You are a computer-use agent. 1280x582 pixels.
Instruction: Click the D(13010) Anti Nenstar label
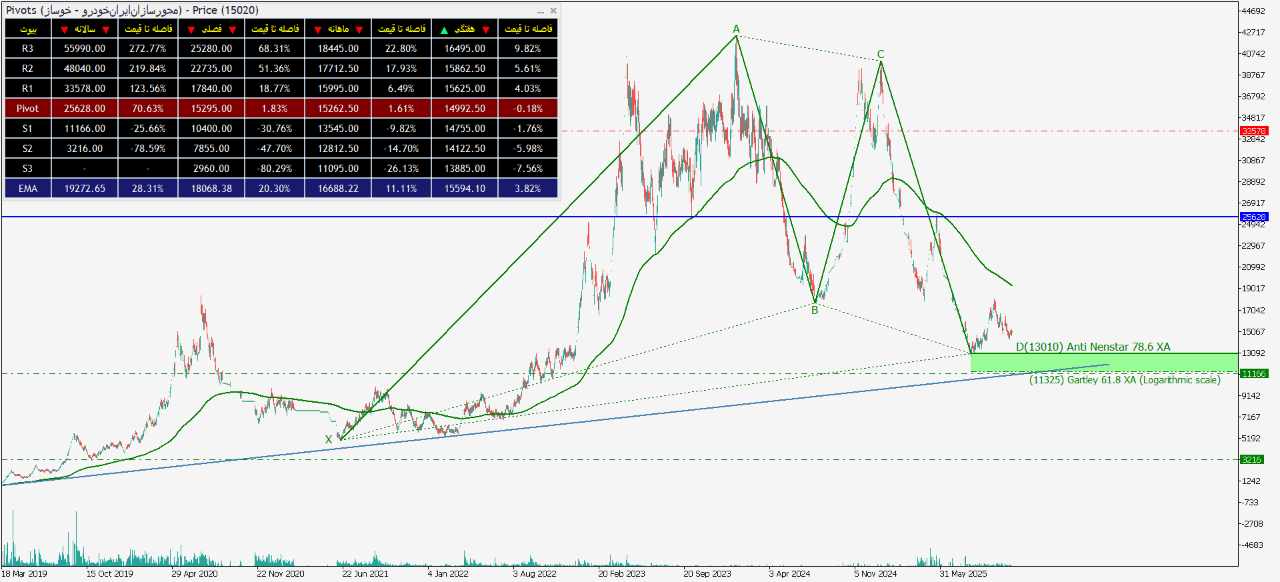pyautogui.click(x=1092, y=347)
